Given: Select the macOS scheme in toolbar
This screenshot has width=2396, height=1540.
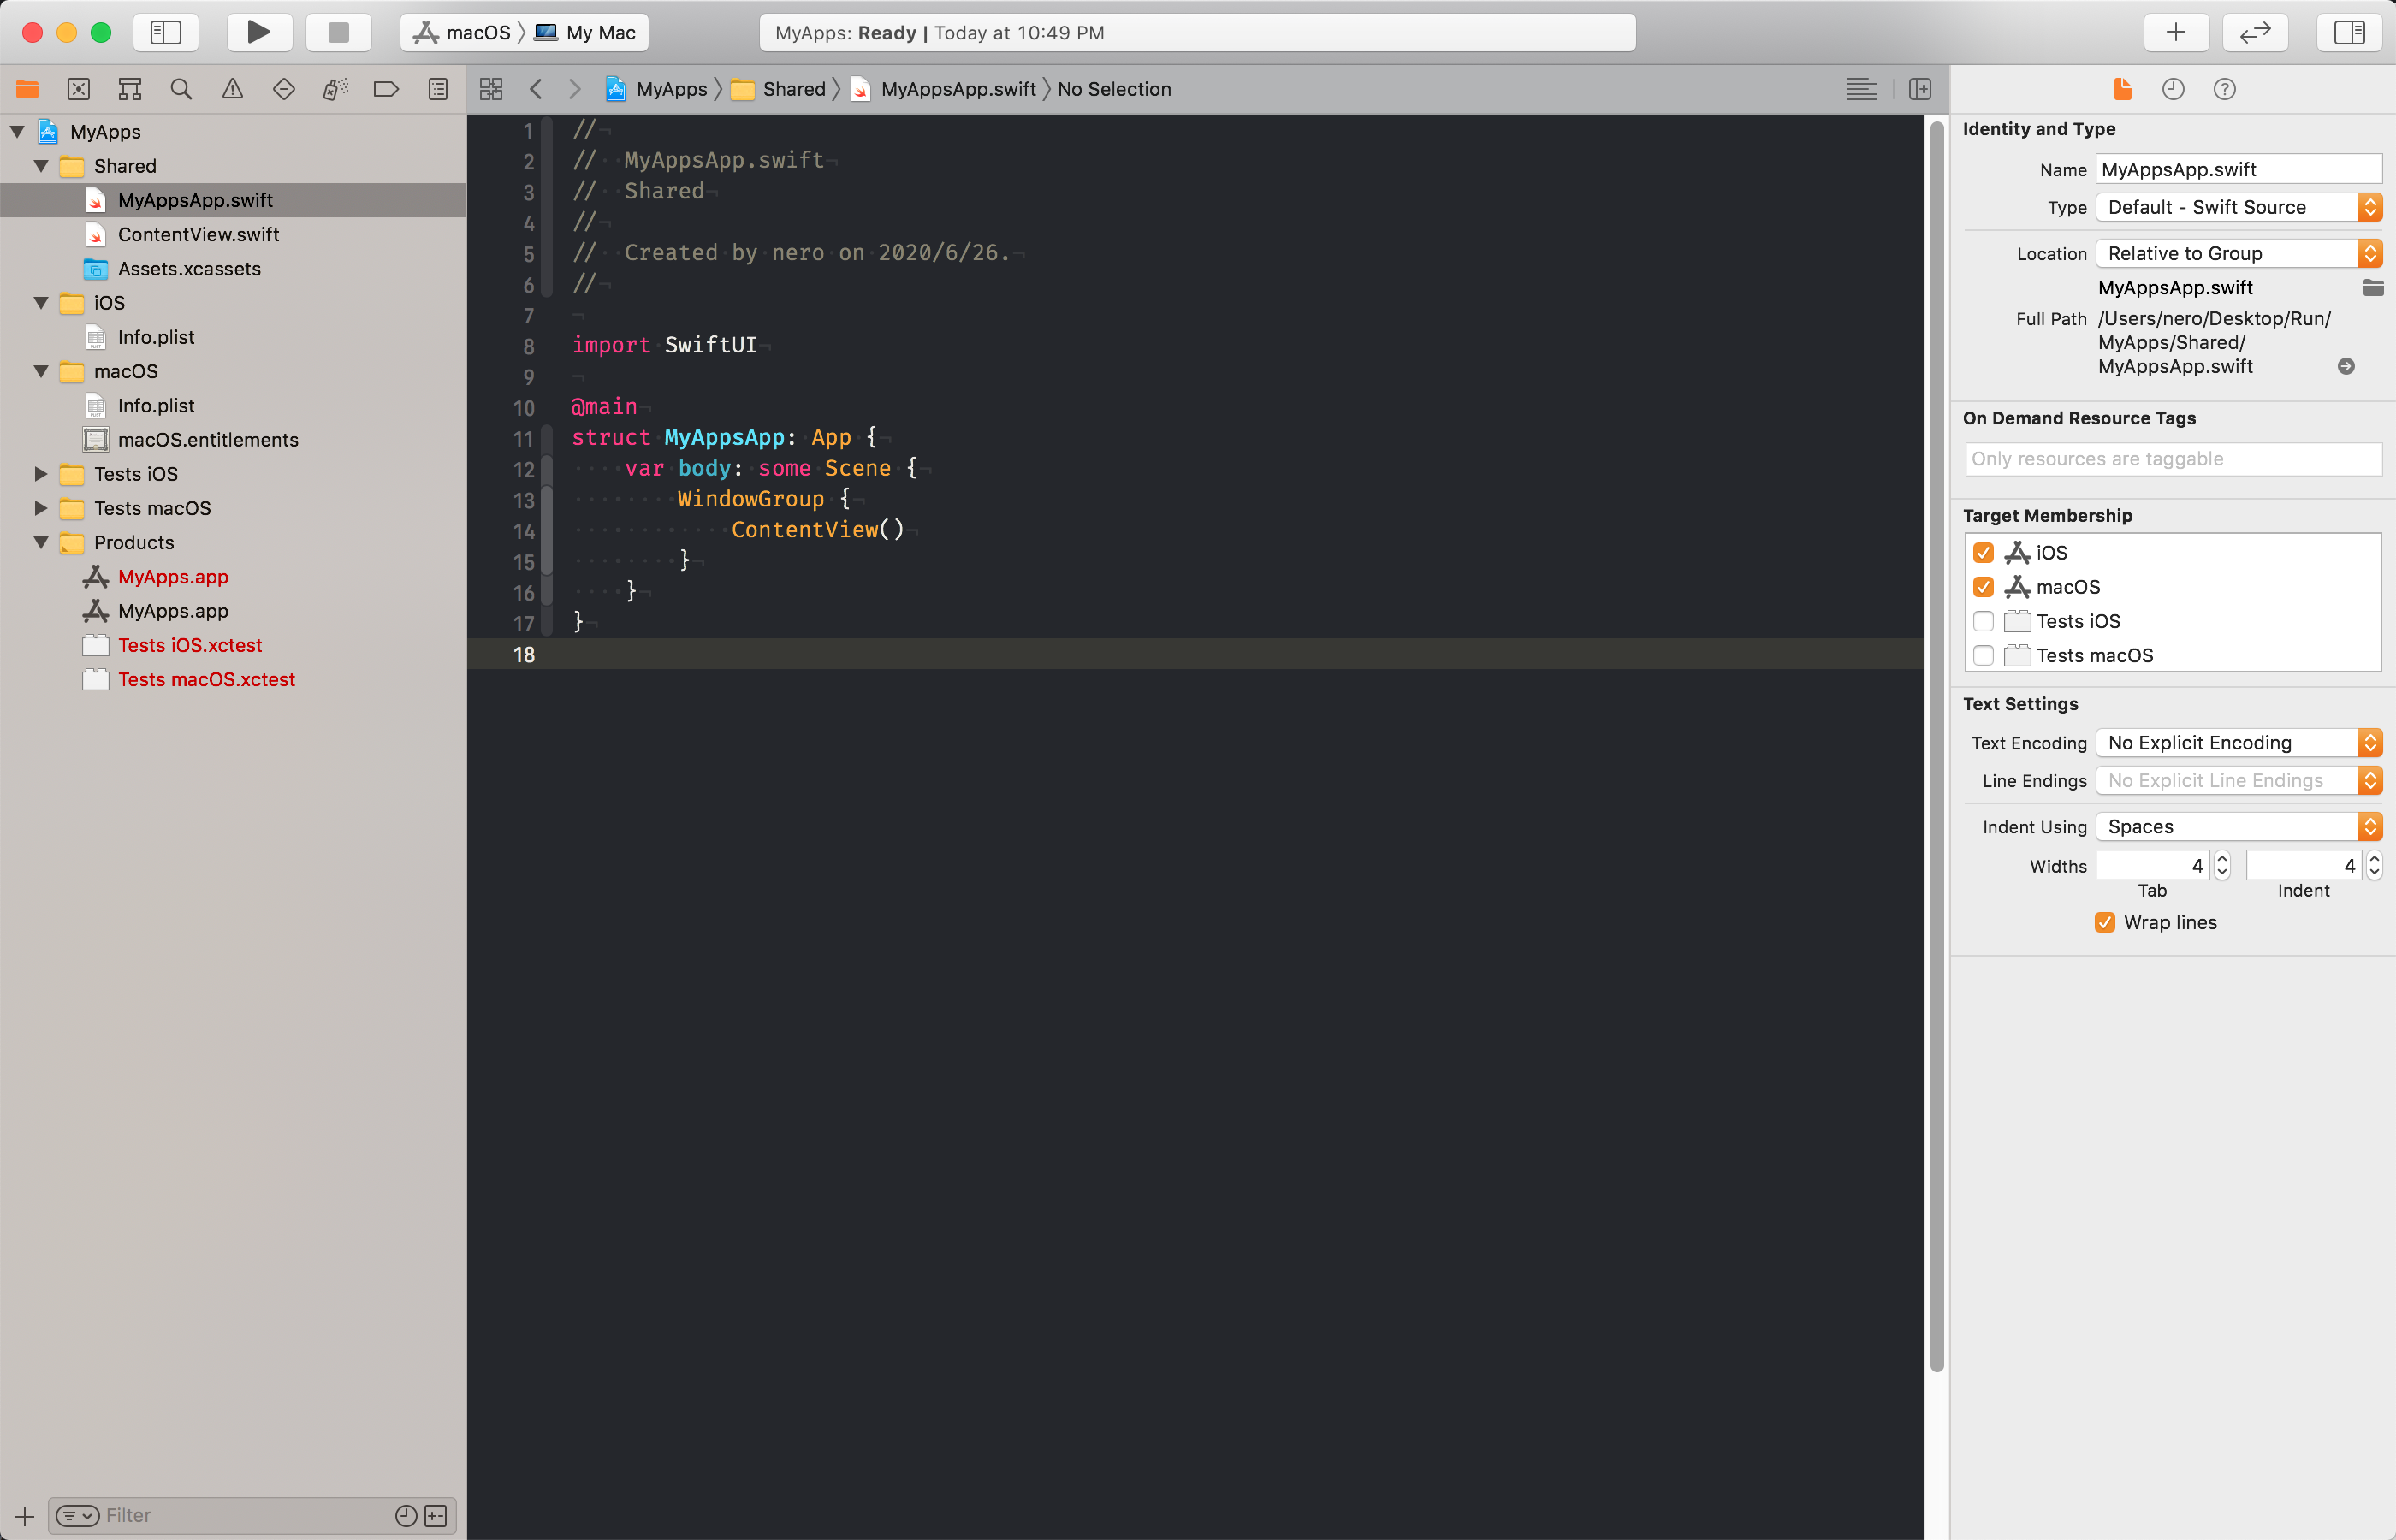Looking at the screenshot, I should click(x=464, y=32).
